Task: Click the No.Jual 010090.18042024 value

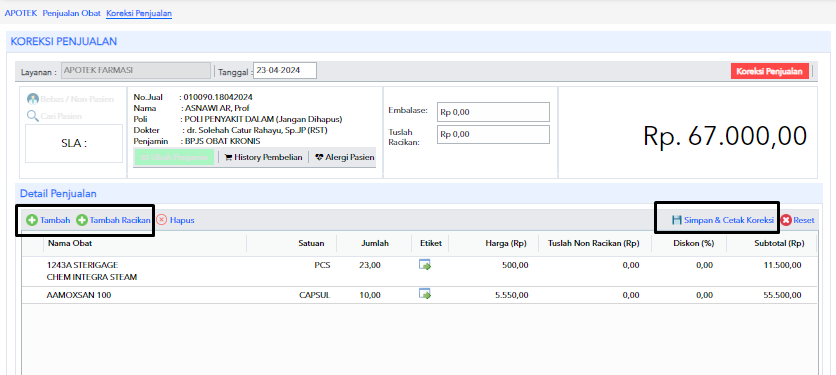Action: pos(218,97)
